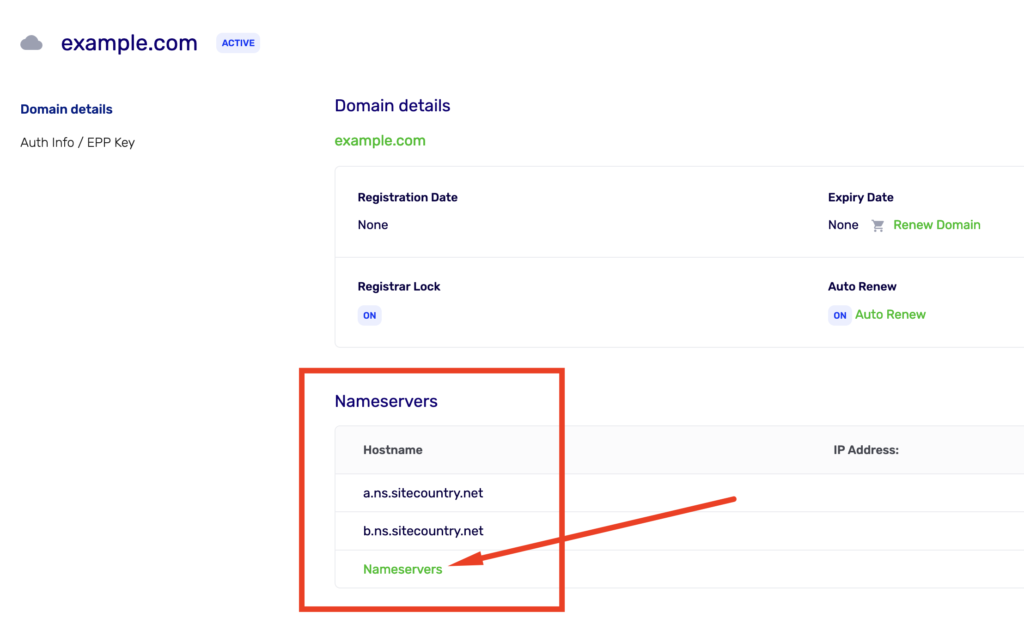Screen dimensions: 1024x630
Task: Click the green example.com domain link
Action: coord(380,140)
